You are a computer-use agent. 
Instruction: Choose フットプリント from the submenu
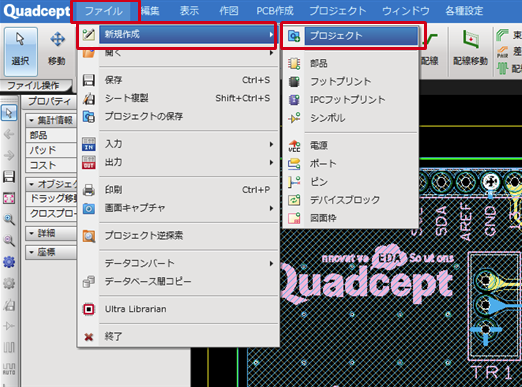pos(350,81)
